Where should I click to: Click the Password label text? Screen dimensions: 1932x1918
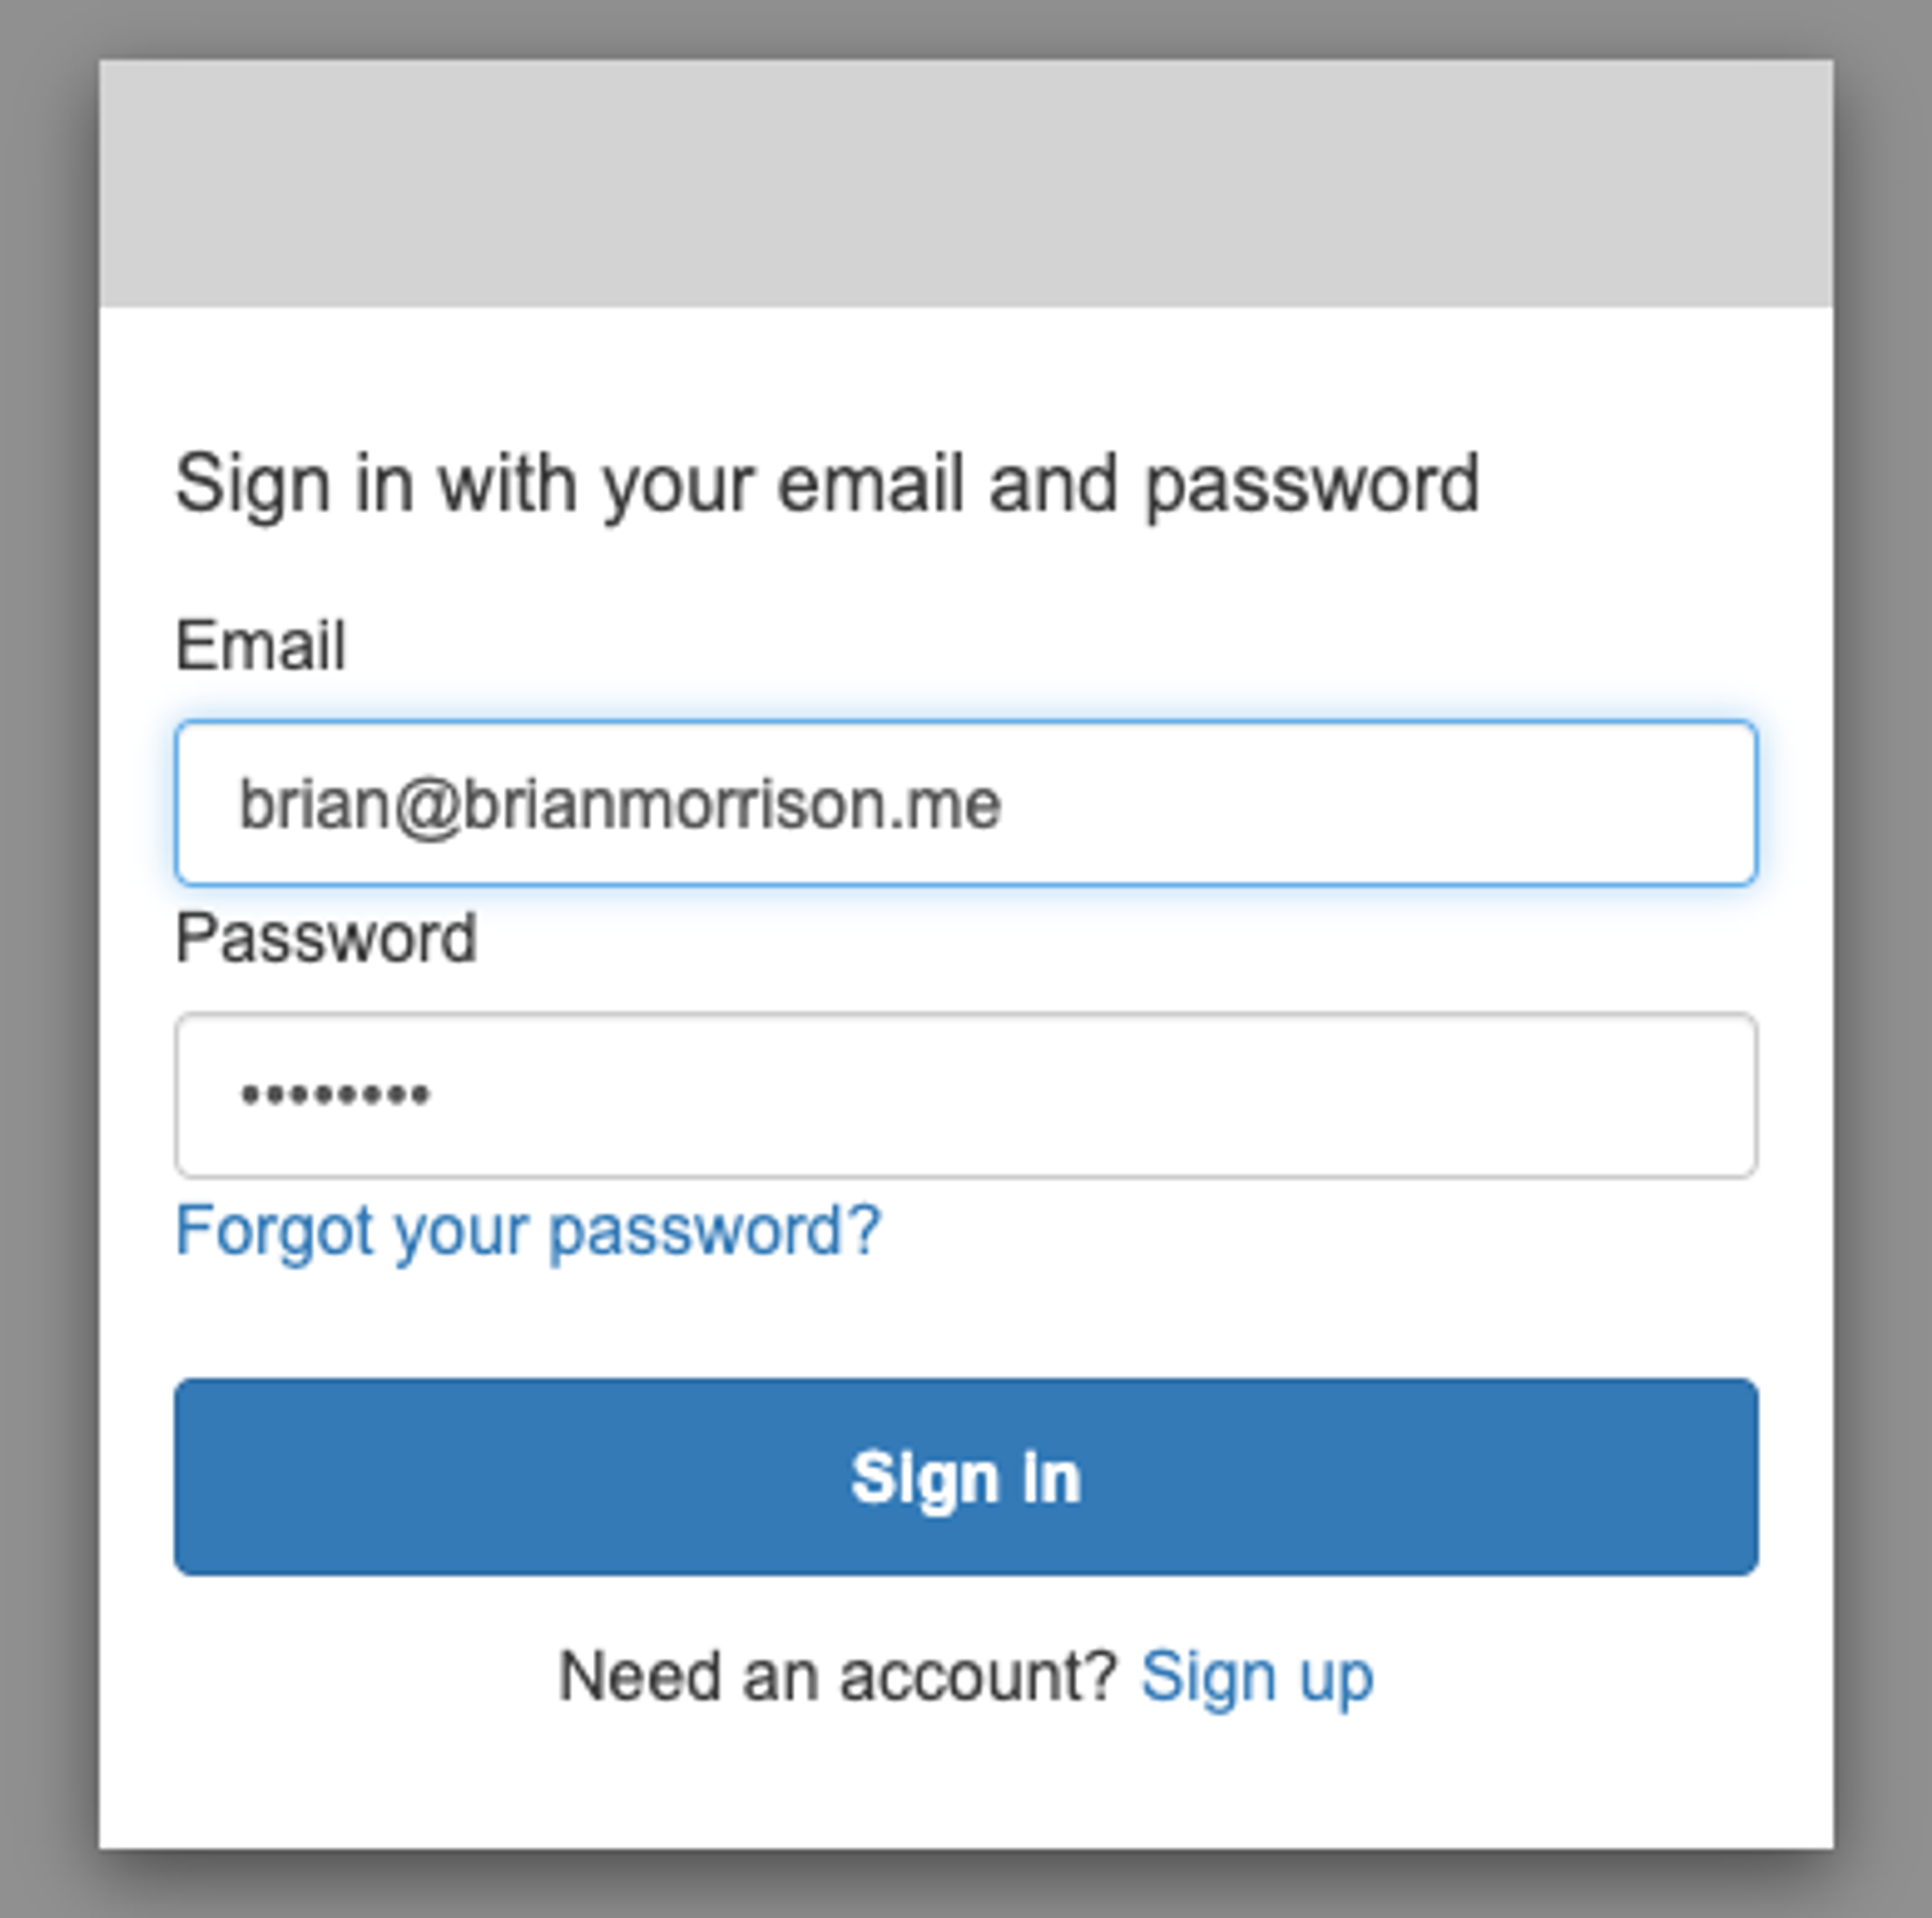[x=326, y=938]
